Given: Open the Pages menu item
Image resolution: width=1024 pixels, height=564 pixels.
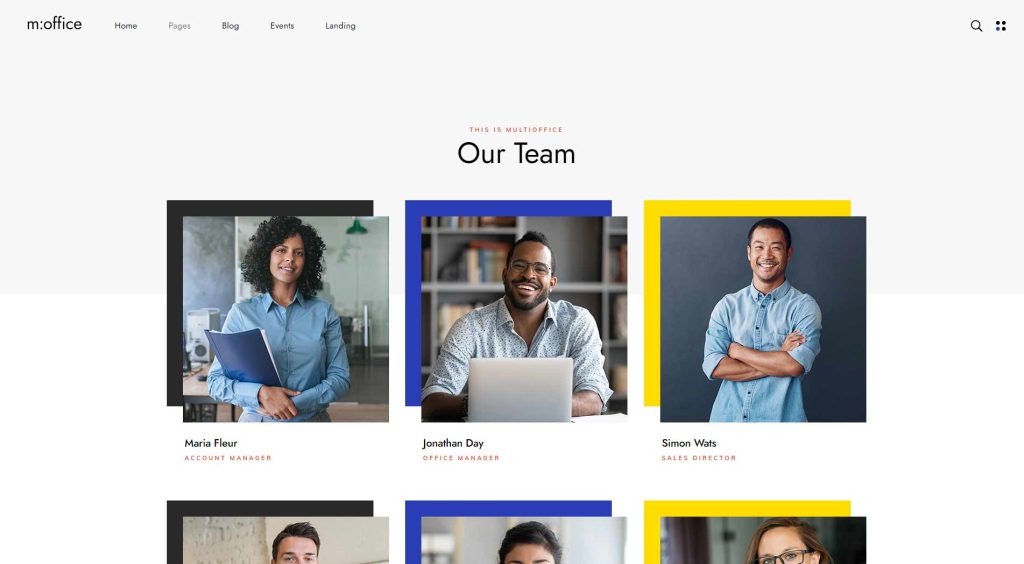Looking at the screenshot, I should [x=180, y=26].
